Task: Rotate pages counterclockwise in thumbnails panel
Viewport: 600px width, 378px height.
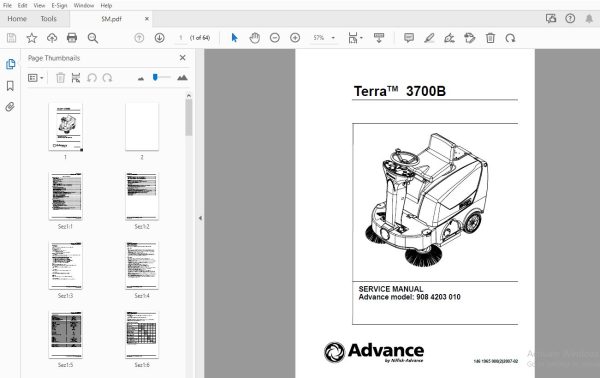Action: [91, 78]
